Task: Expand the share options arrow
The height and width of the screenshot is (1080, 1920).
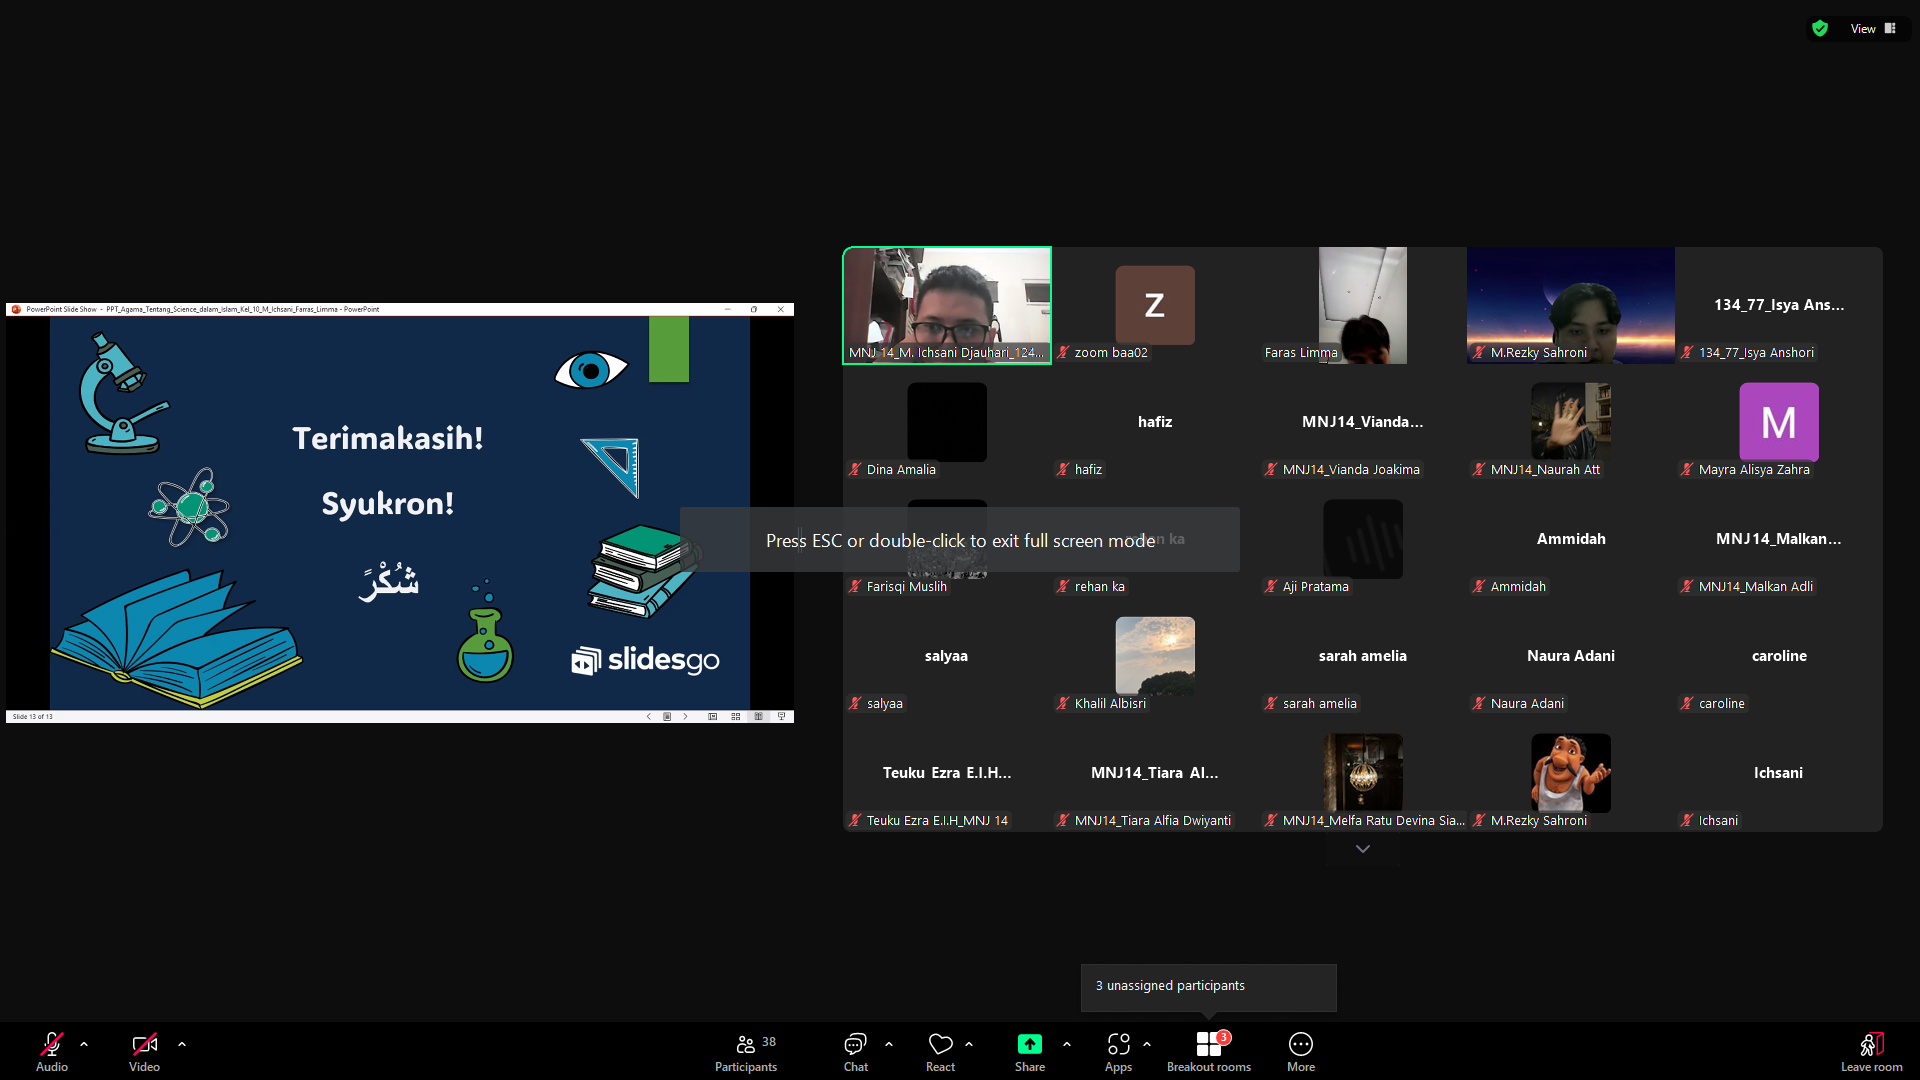Action: (x=1067, y=1044)
